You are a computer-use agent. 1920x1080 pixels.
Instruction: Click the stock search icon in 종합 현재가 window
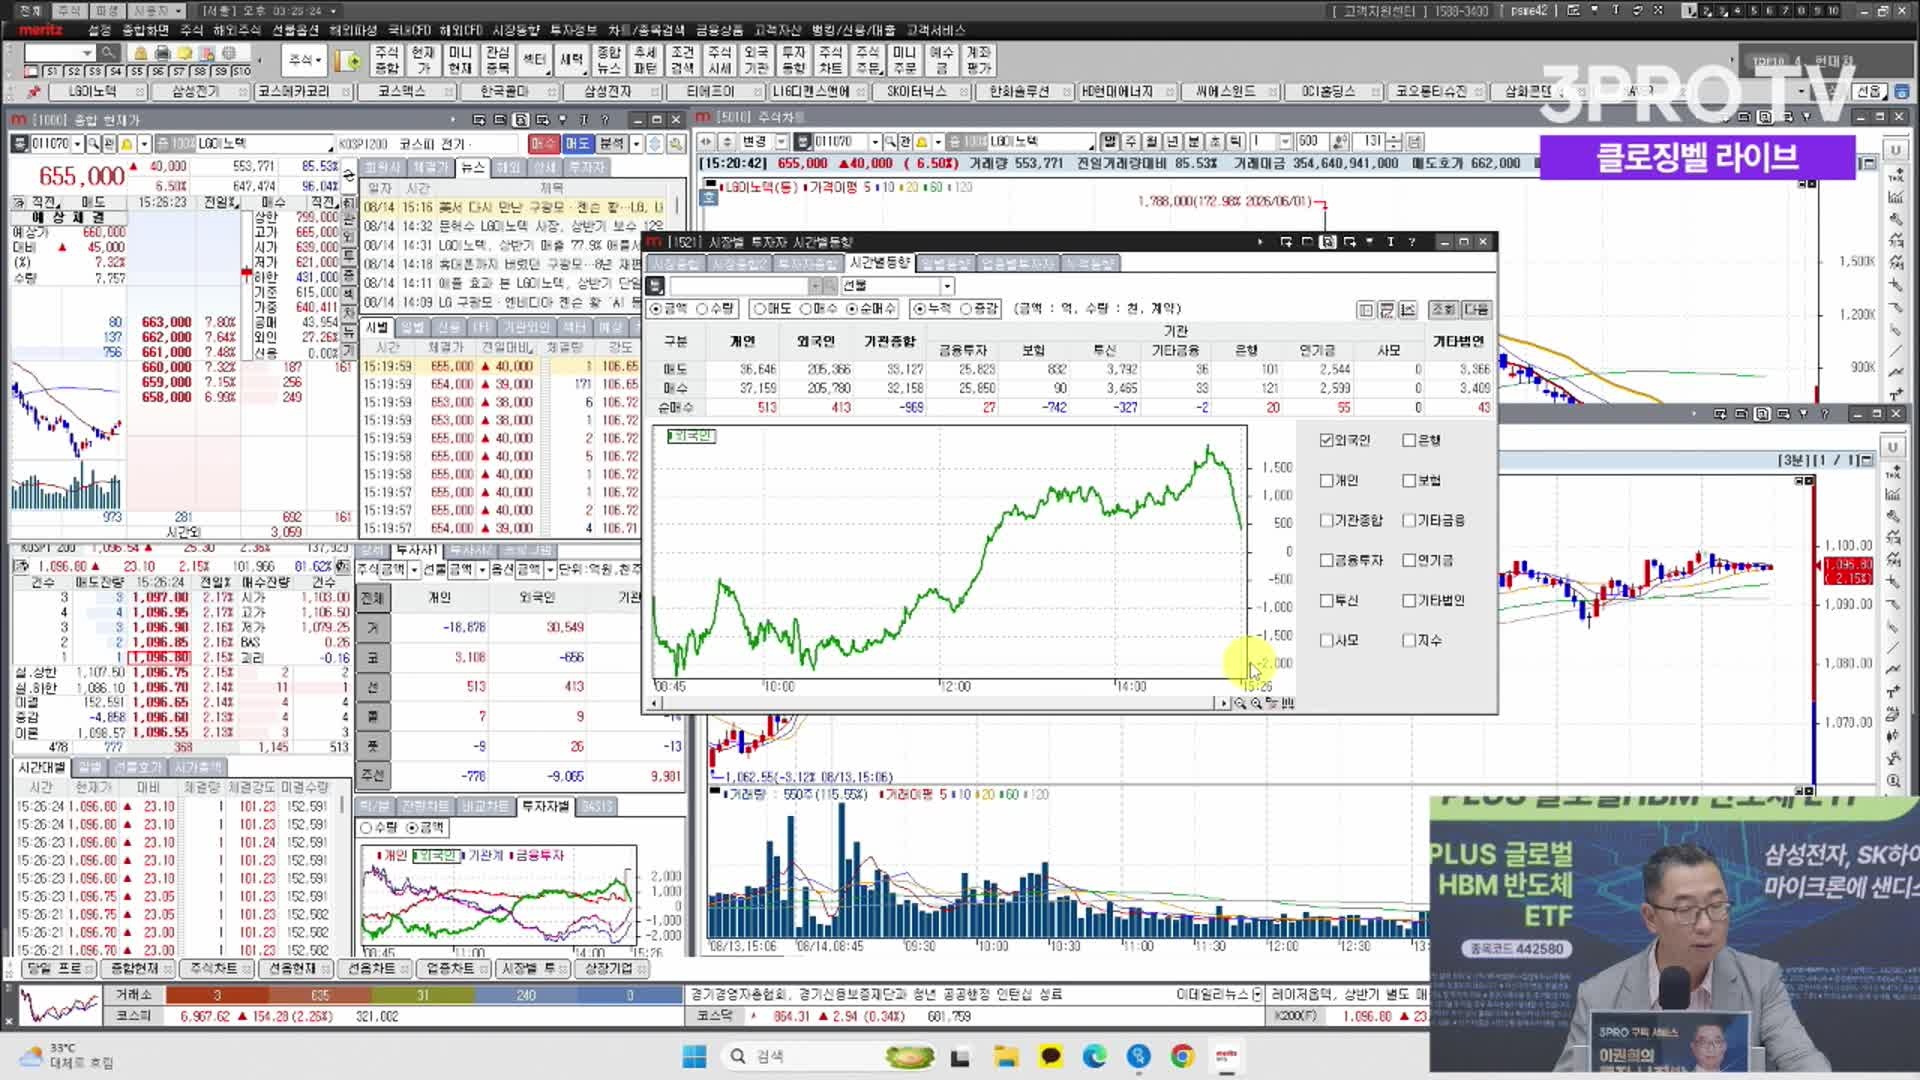pyautogui.click(x=93, y=144)
